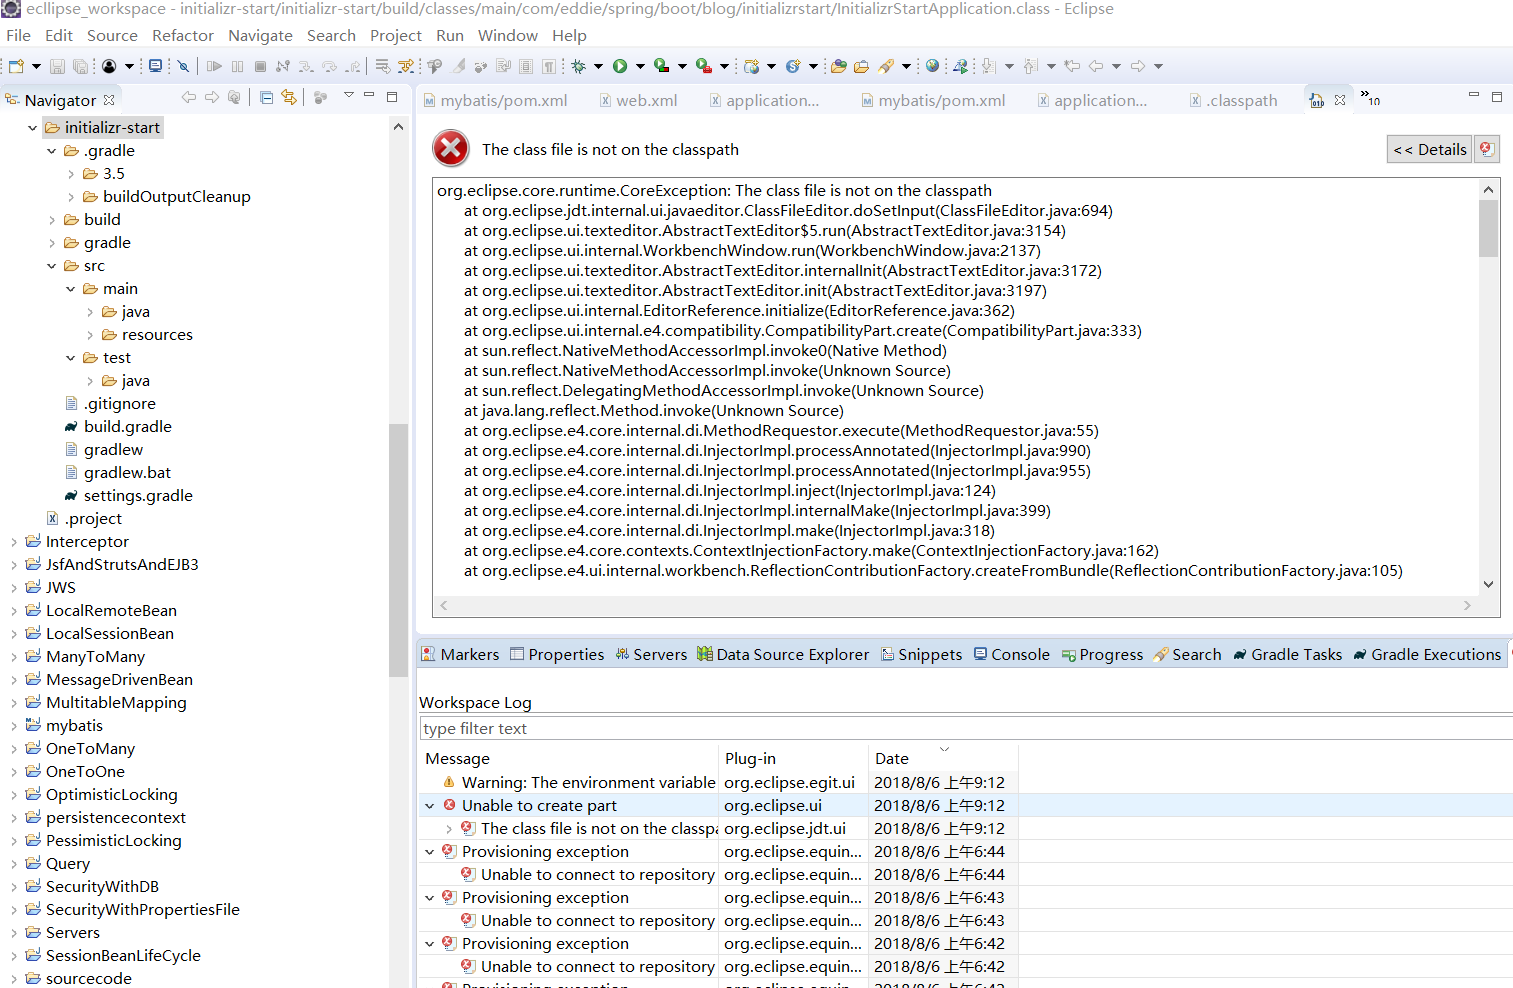Screen dimensions: 1513x988
Task: Click the green Run button icon
Action: [x=620, y=66]
